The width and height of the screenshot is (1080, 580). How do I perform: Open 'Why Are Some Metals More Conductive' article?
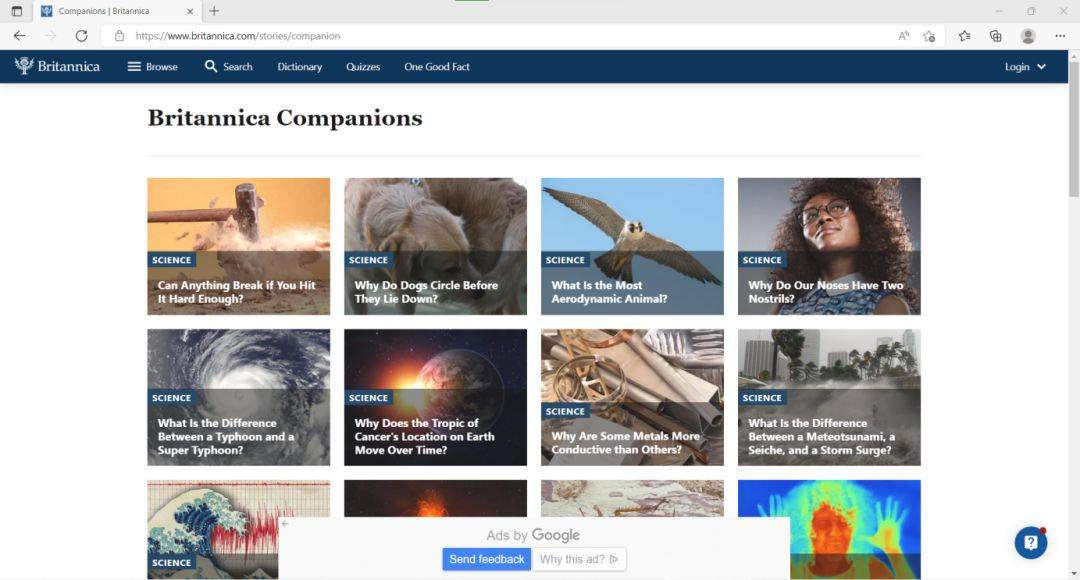point(632,397)
